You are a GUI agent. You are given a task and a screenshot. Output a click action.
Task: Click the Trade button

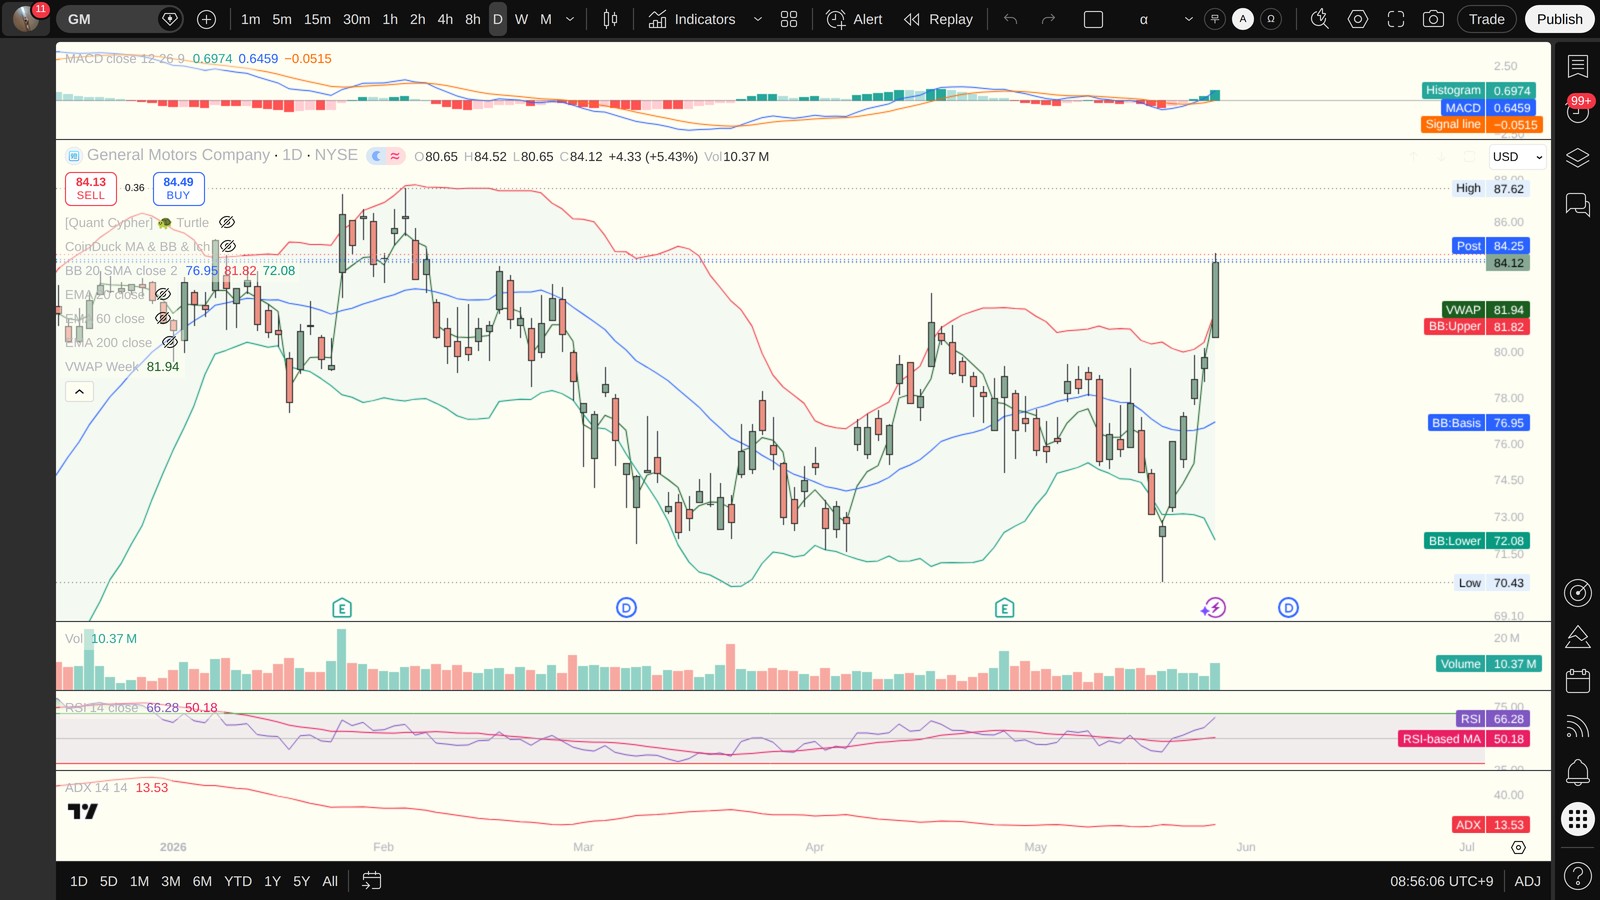(1487, 19)
